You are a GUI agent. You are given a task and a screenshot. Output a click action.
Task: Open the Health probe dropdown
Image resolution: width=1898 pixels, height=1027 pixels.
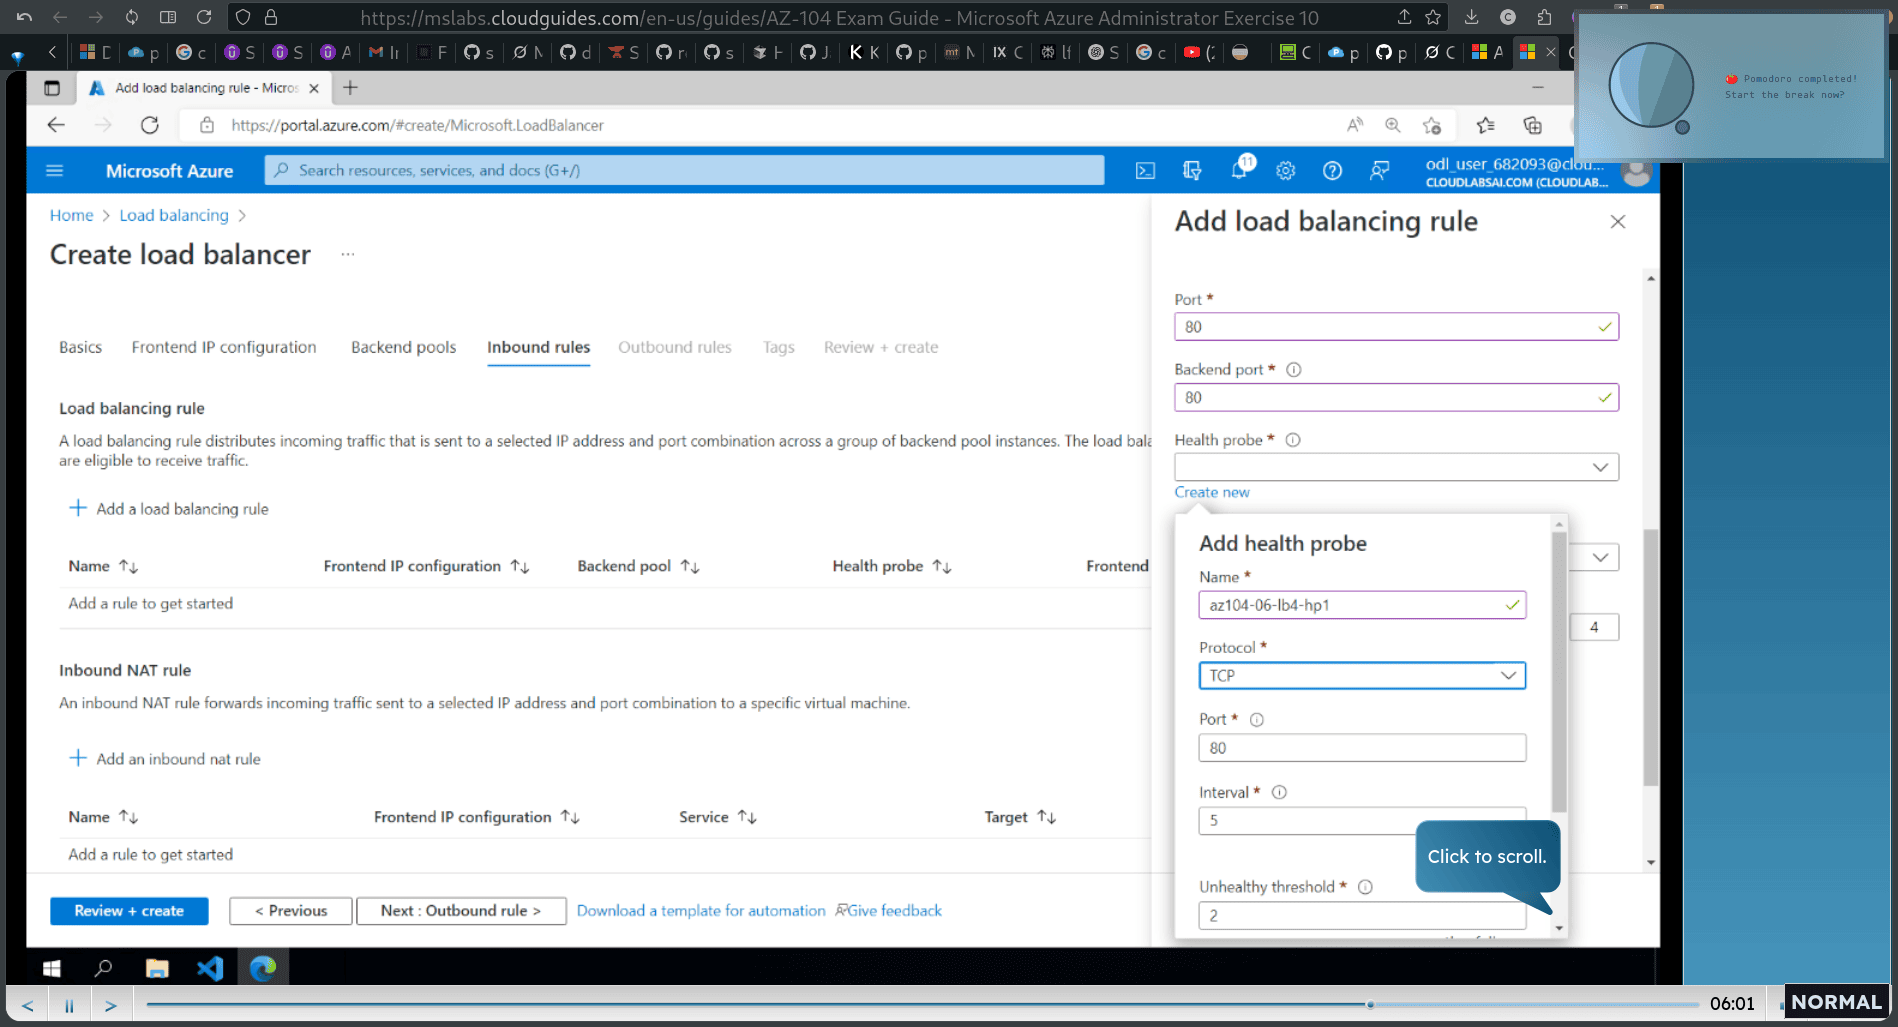pos(1396,467)
